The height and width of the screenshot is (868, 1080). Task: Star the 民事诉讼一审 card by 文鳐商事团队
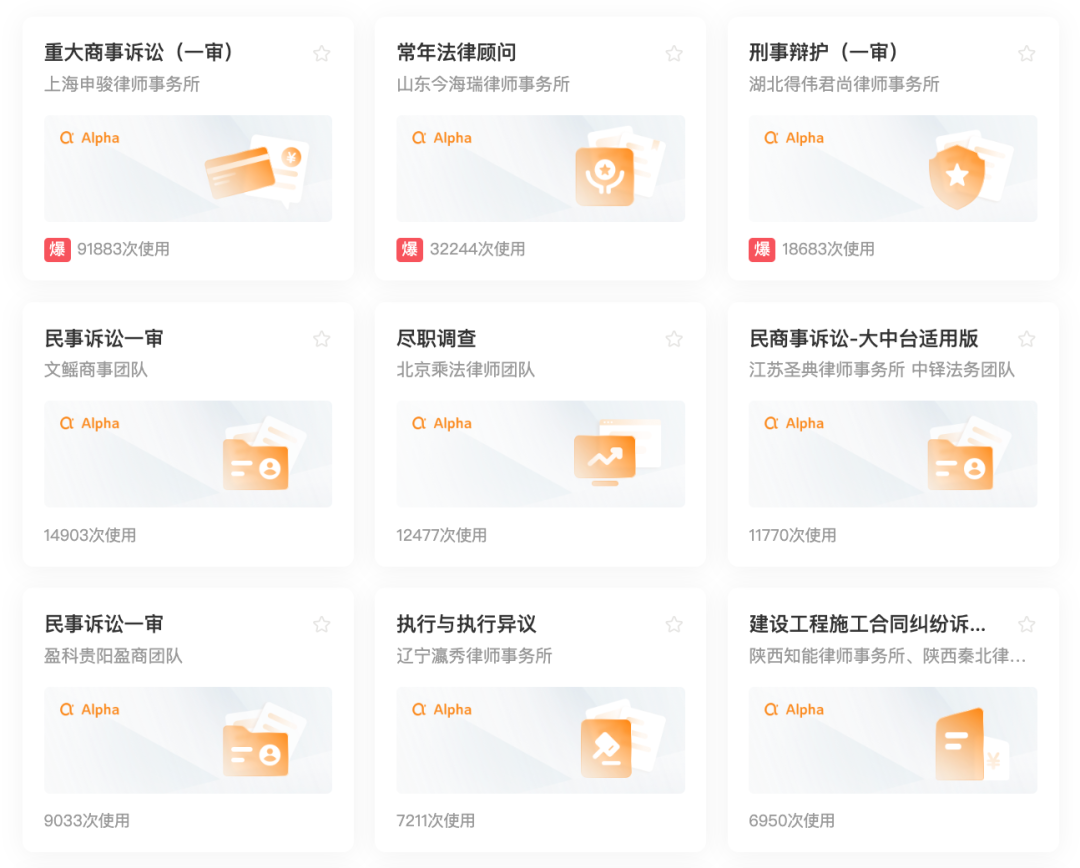coord(322,338)
